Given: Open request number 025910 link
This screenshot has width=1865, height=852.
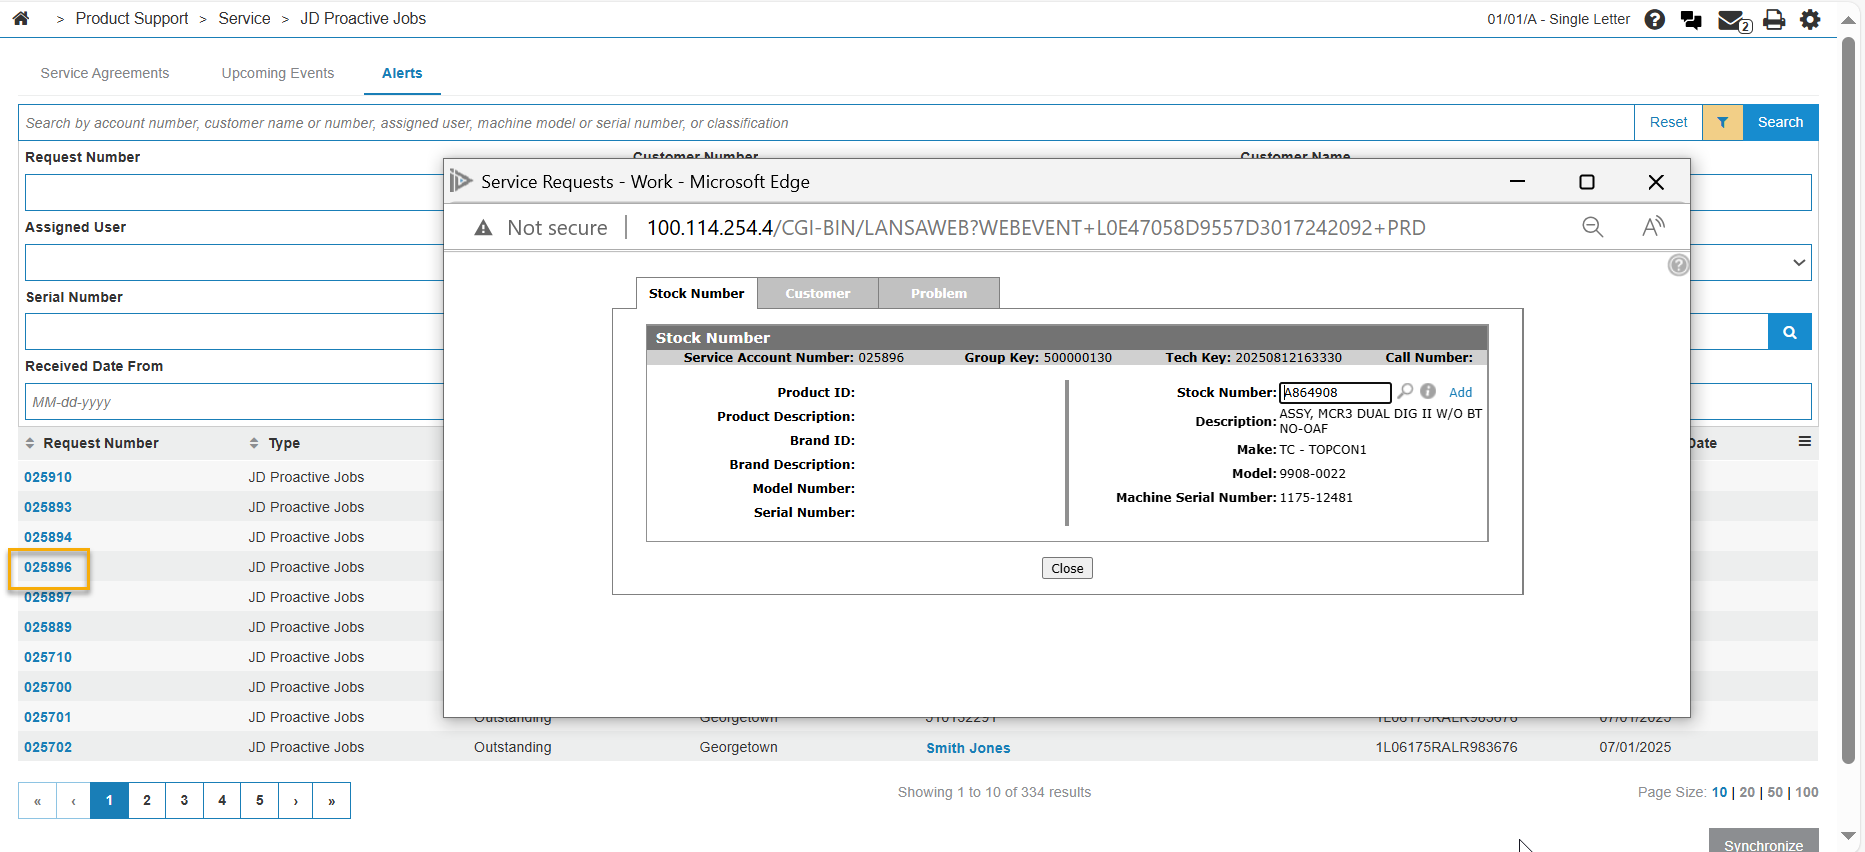Looking at the screenshot, I should [x=48, y=477].
